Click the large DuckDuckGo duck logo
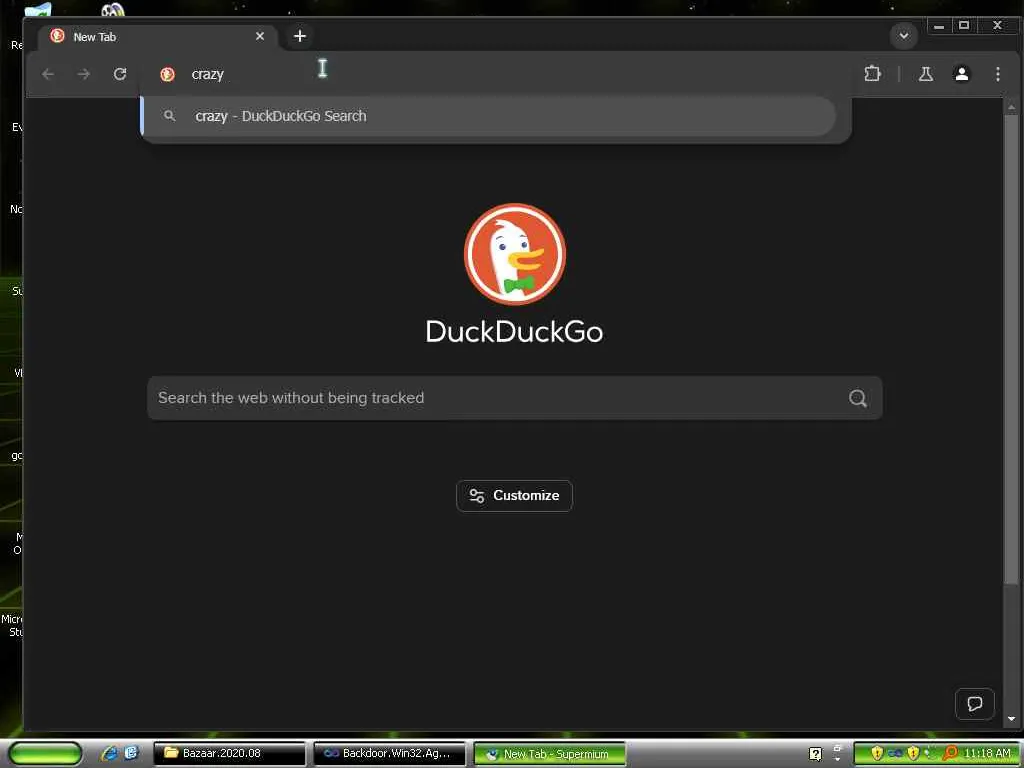The height and width of the screenshot is (768, 1024). click(515, 254)
